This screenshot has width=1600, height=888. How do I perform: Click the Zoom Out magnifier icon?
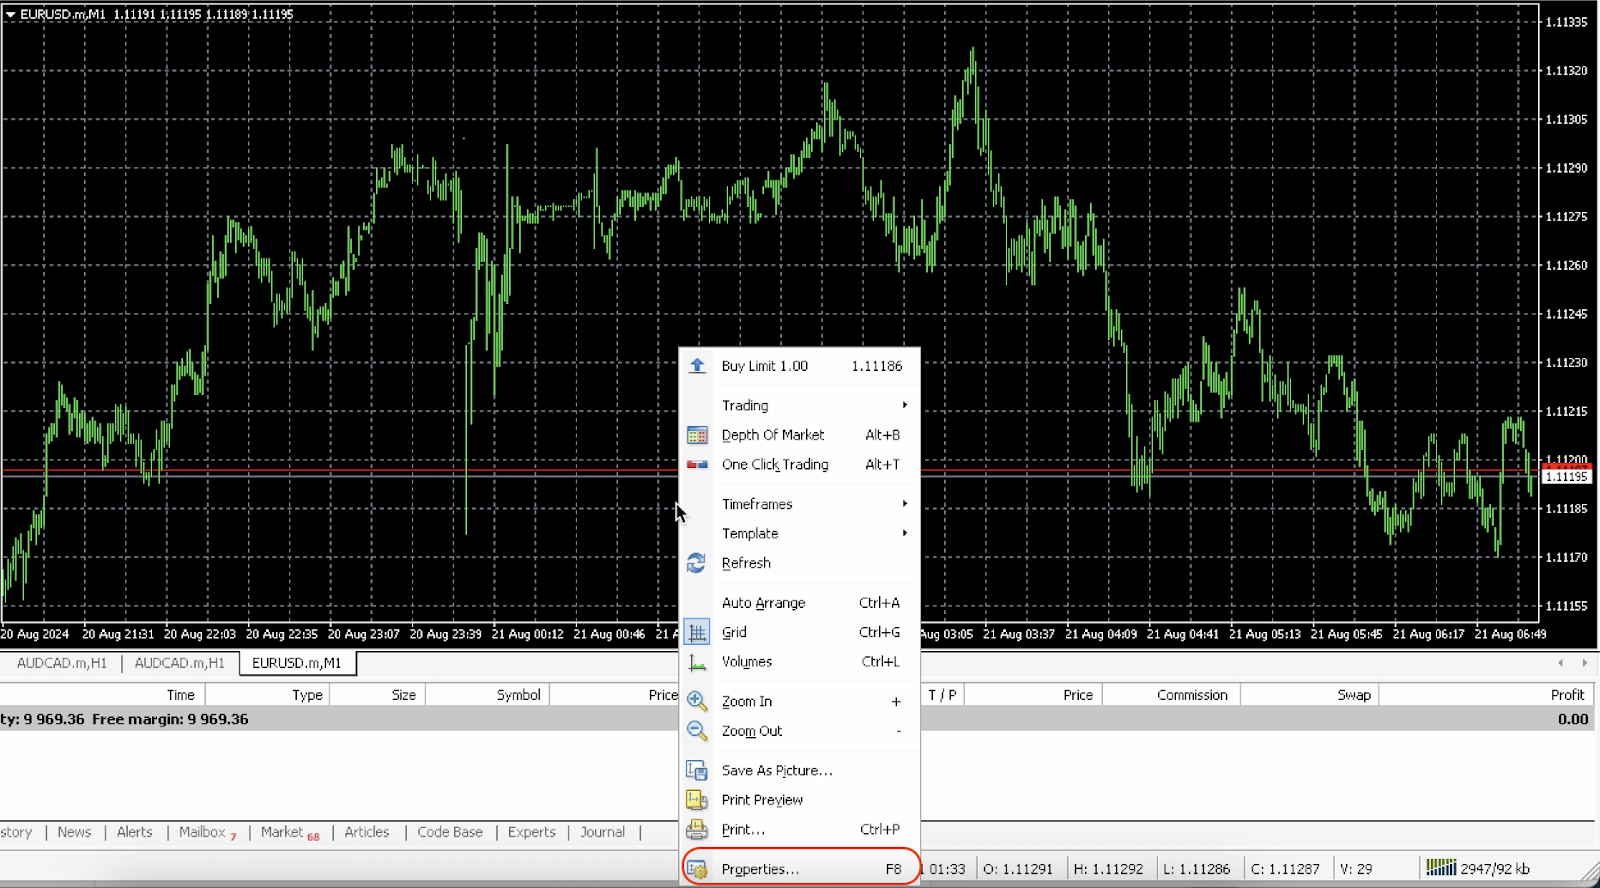[697, 731]
